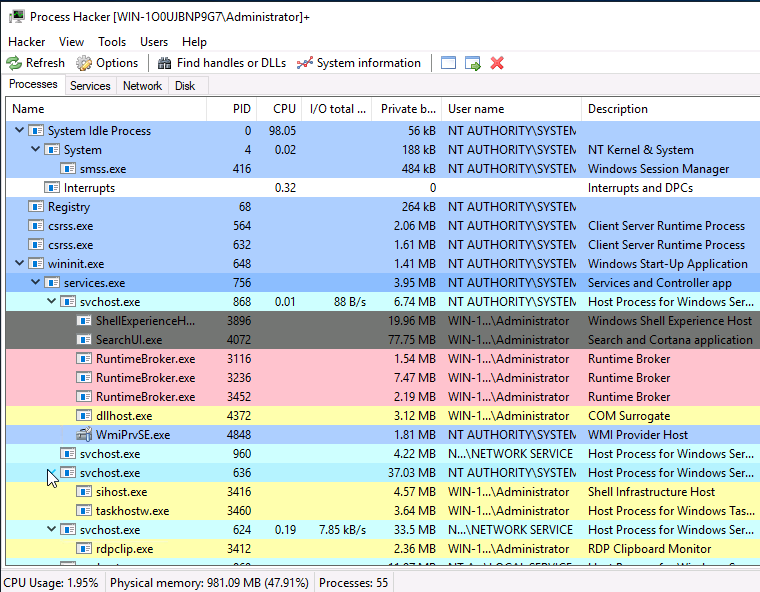Select the RuntimeBroker.exe PID 3452 row
The height and width of the screenshot is (592, 760).
383,397
